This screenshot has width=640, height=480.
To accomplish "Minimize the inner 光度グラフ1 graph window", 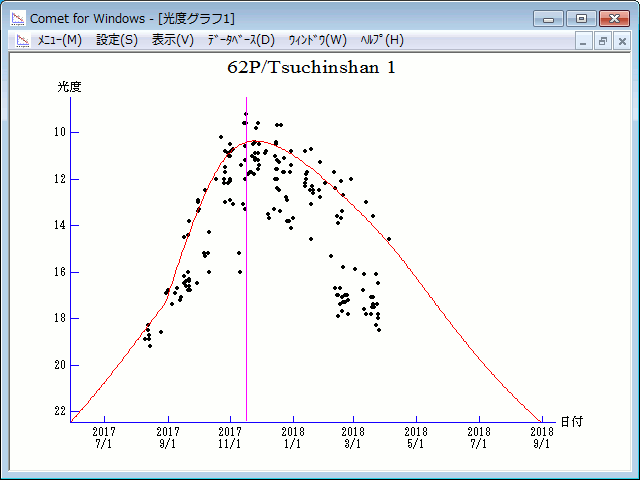I will coord(585,41).
